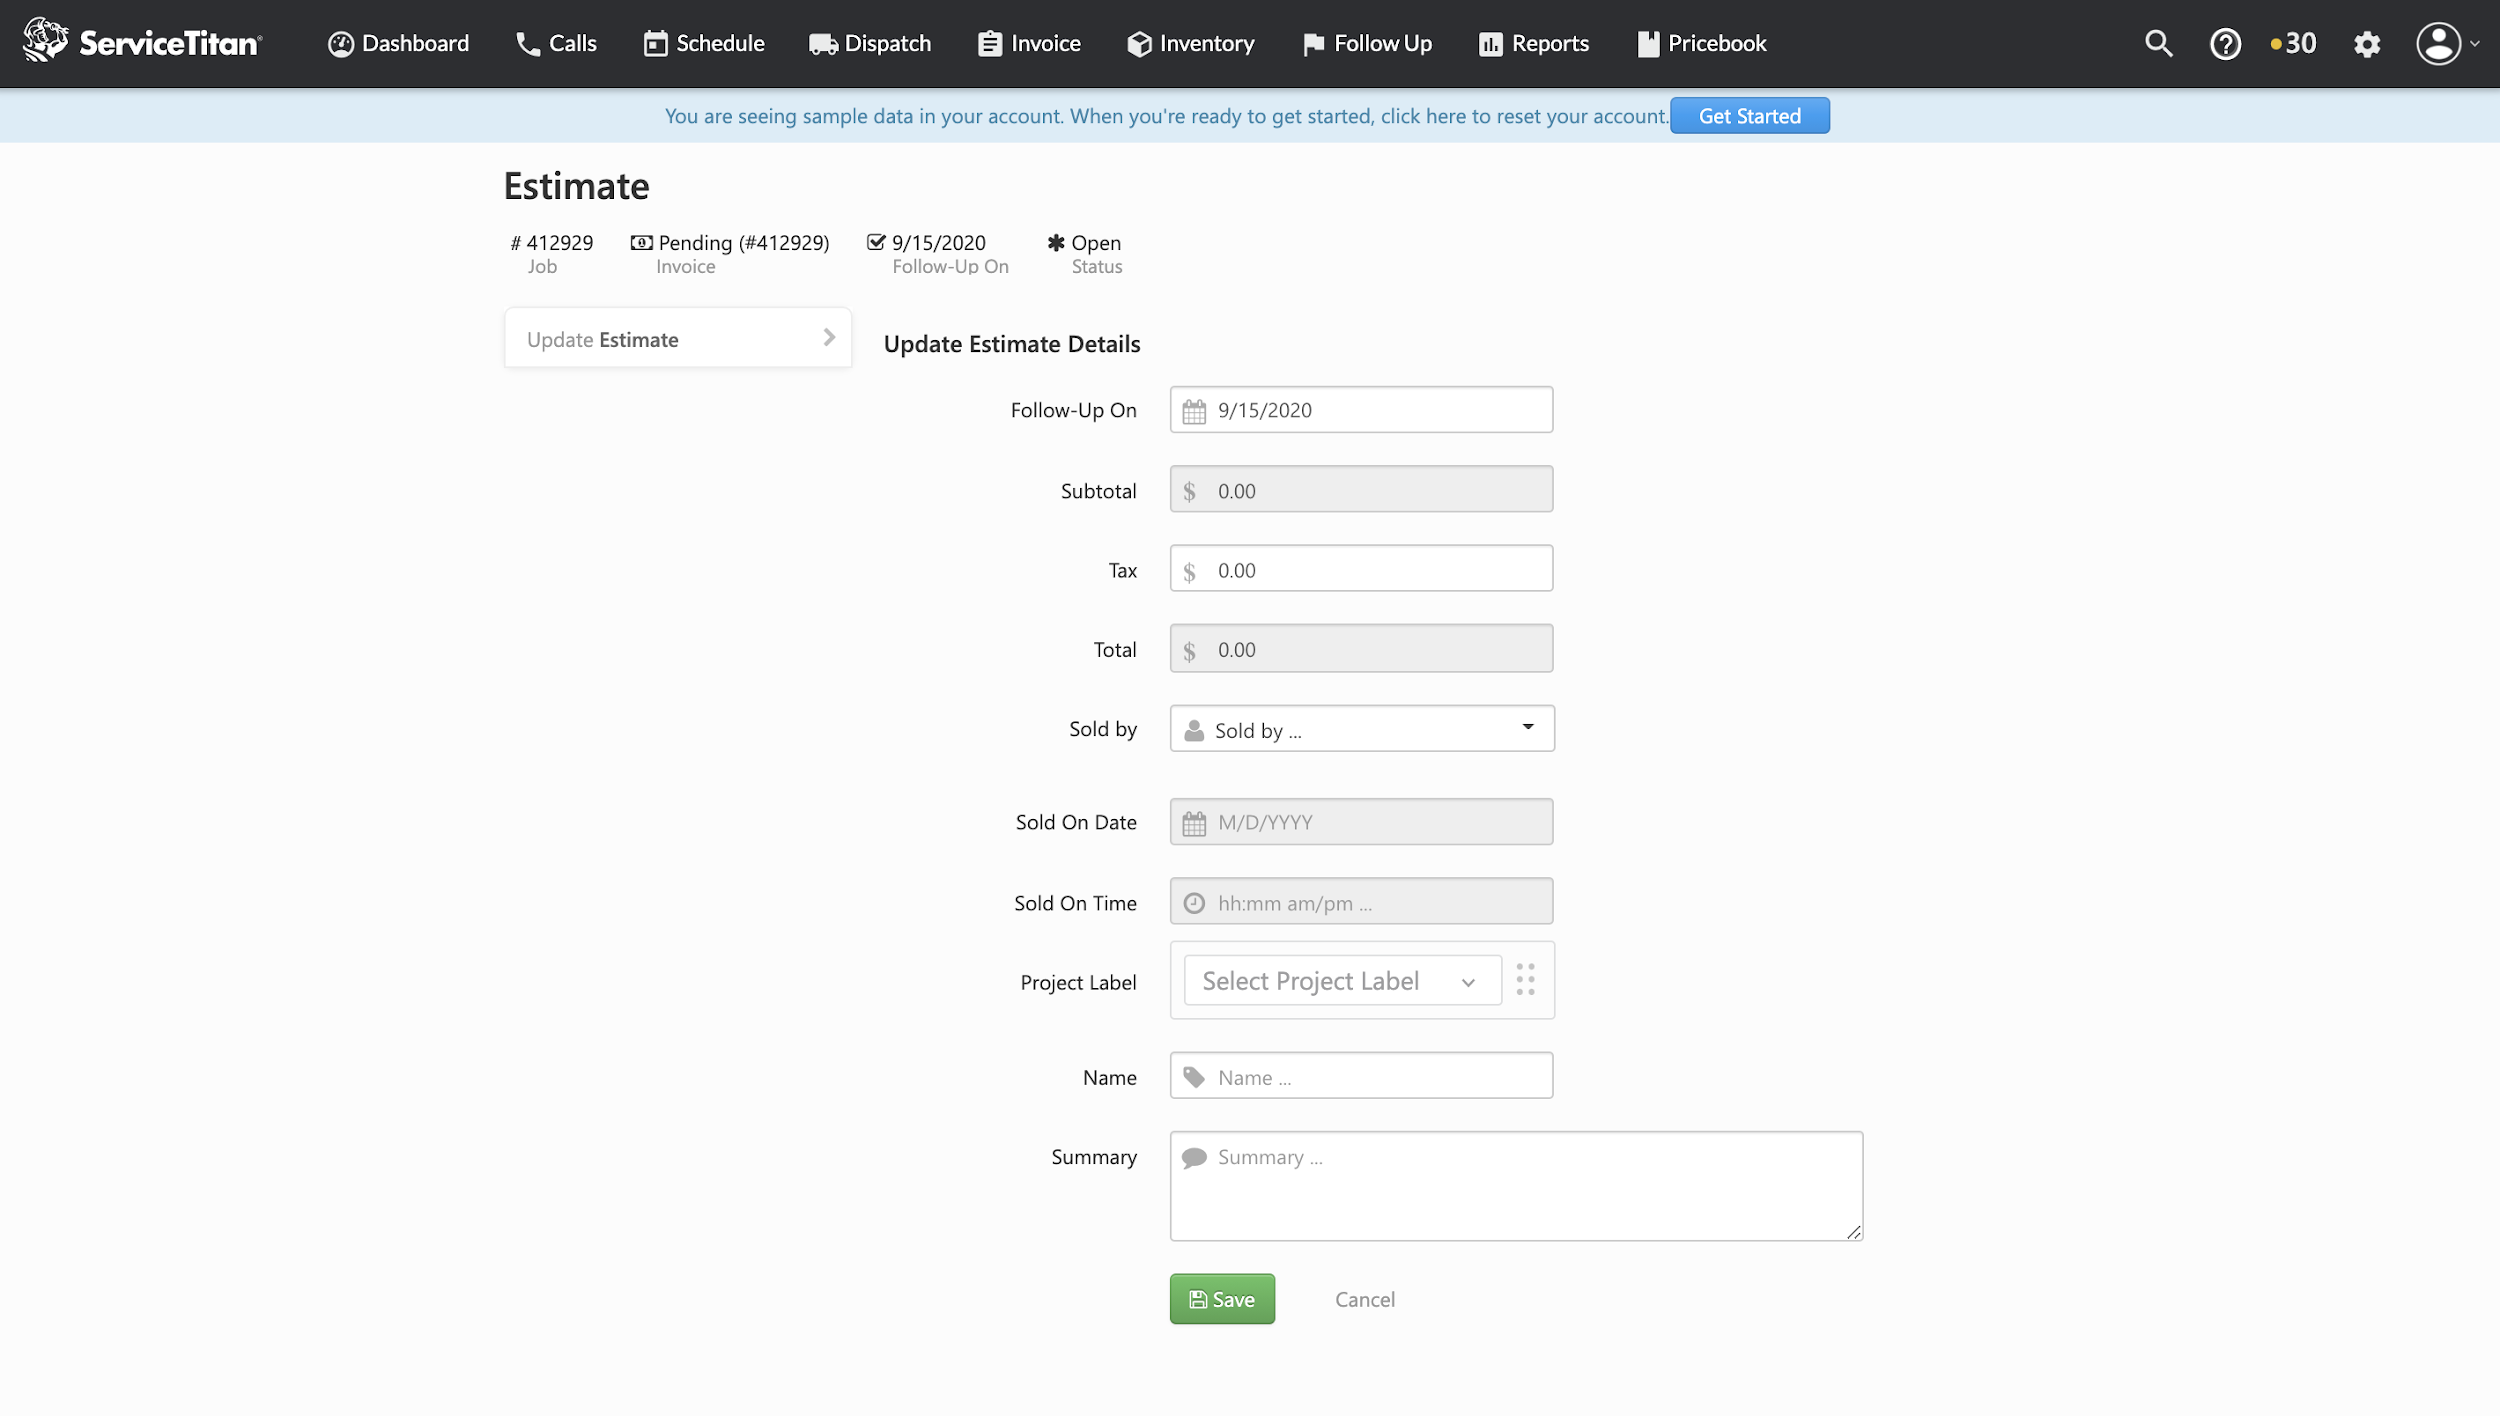Click the Sold On Date input field
This screenshot has height=1416, width=2500.
click(1360, 820)
